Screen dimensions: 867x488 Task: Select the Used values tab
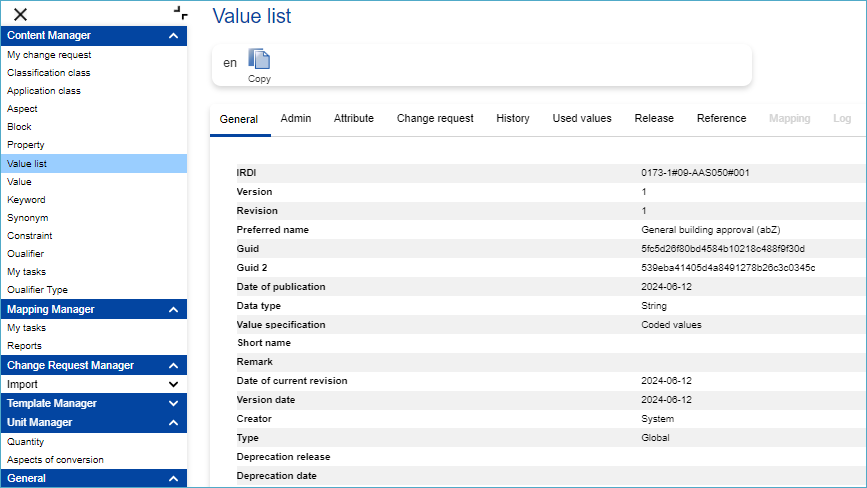tap(582, 118)
